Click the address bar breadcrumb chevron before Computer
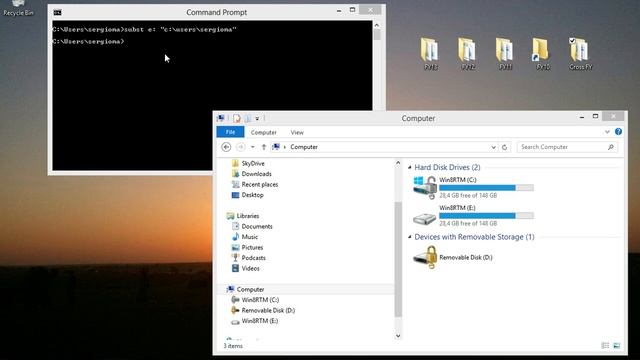The width and height of the screenshot is (640, 360). (285, 147)
